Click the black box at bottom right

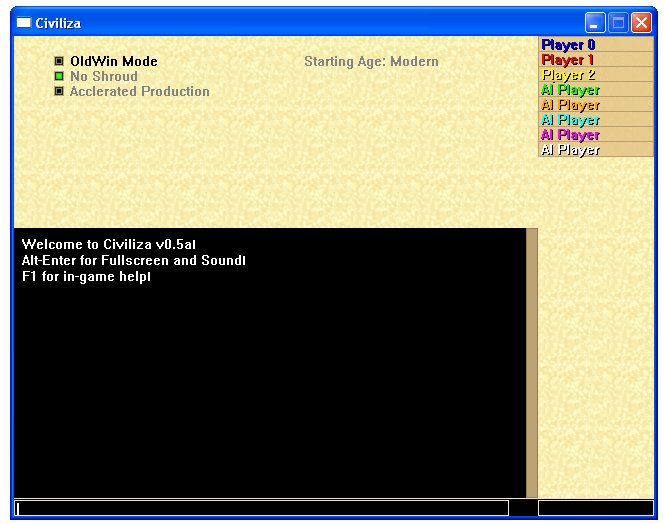595,508
